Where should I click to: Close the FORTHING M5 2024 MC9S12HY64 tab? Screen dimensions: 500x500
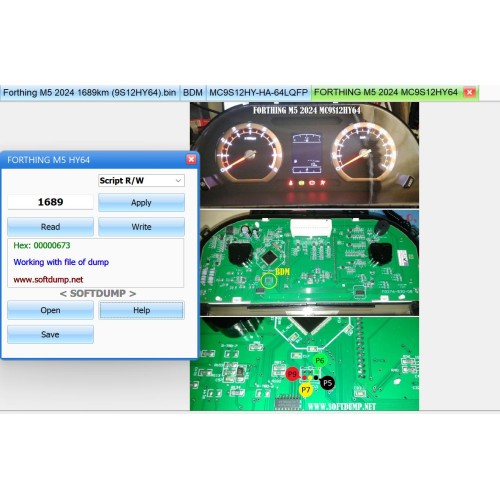pos(470,92)
